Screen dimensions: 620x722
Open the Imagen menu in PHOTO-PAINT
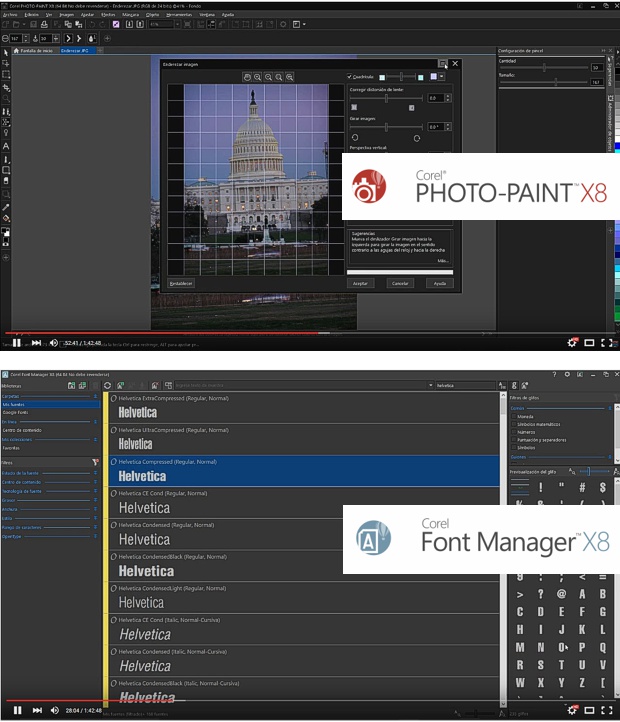[66, 15]
